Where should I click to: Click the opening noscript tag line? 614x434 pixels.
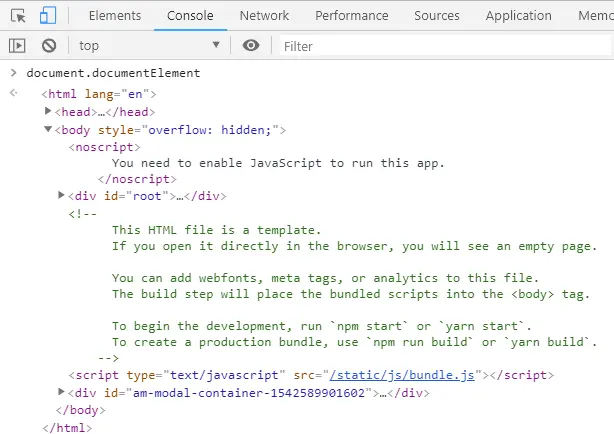[x=104, y=147]
